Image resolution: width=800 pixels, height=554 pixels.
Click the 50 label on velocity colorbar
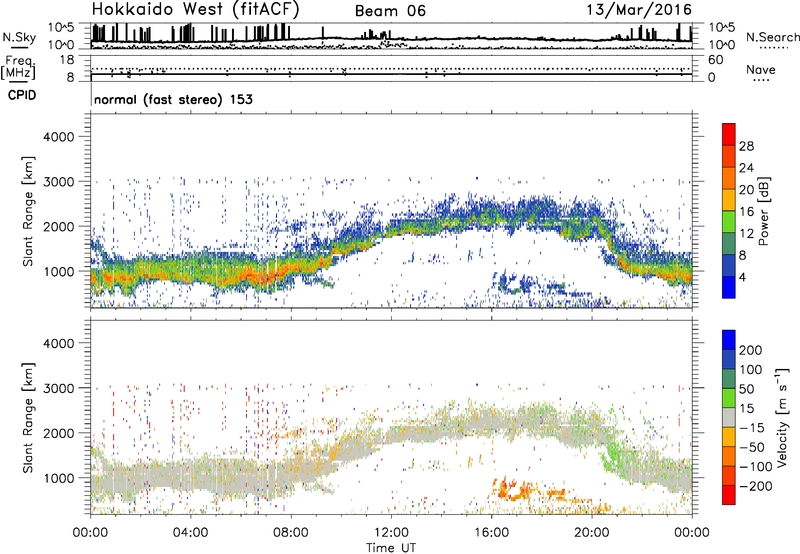coord(746,389)
